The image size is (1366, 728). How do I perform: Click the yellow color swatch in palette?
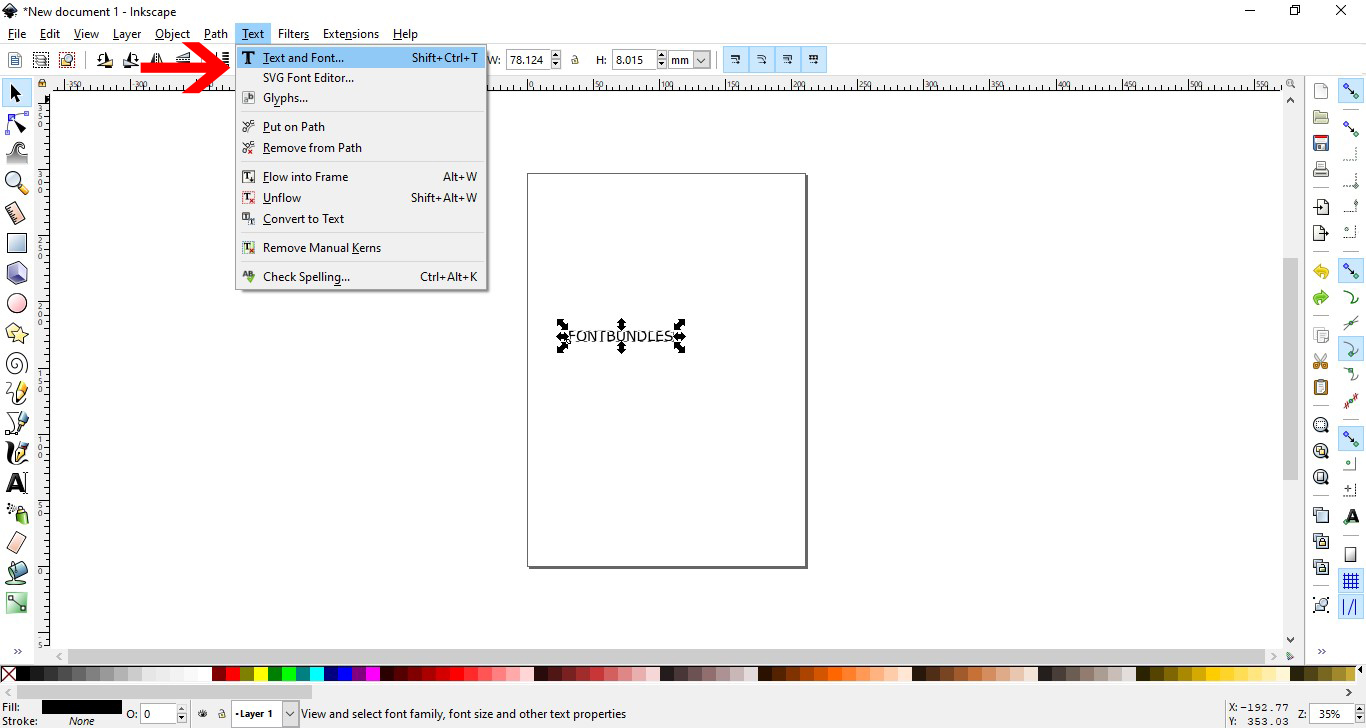(x=261, y=675)
